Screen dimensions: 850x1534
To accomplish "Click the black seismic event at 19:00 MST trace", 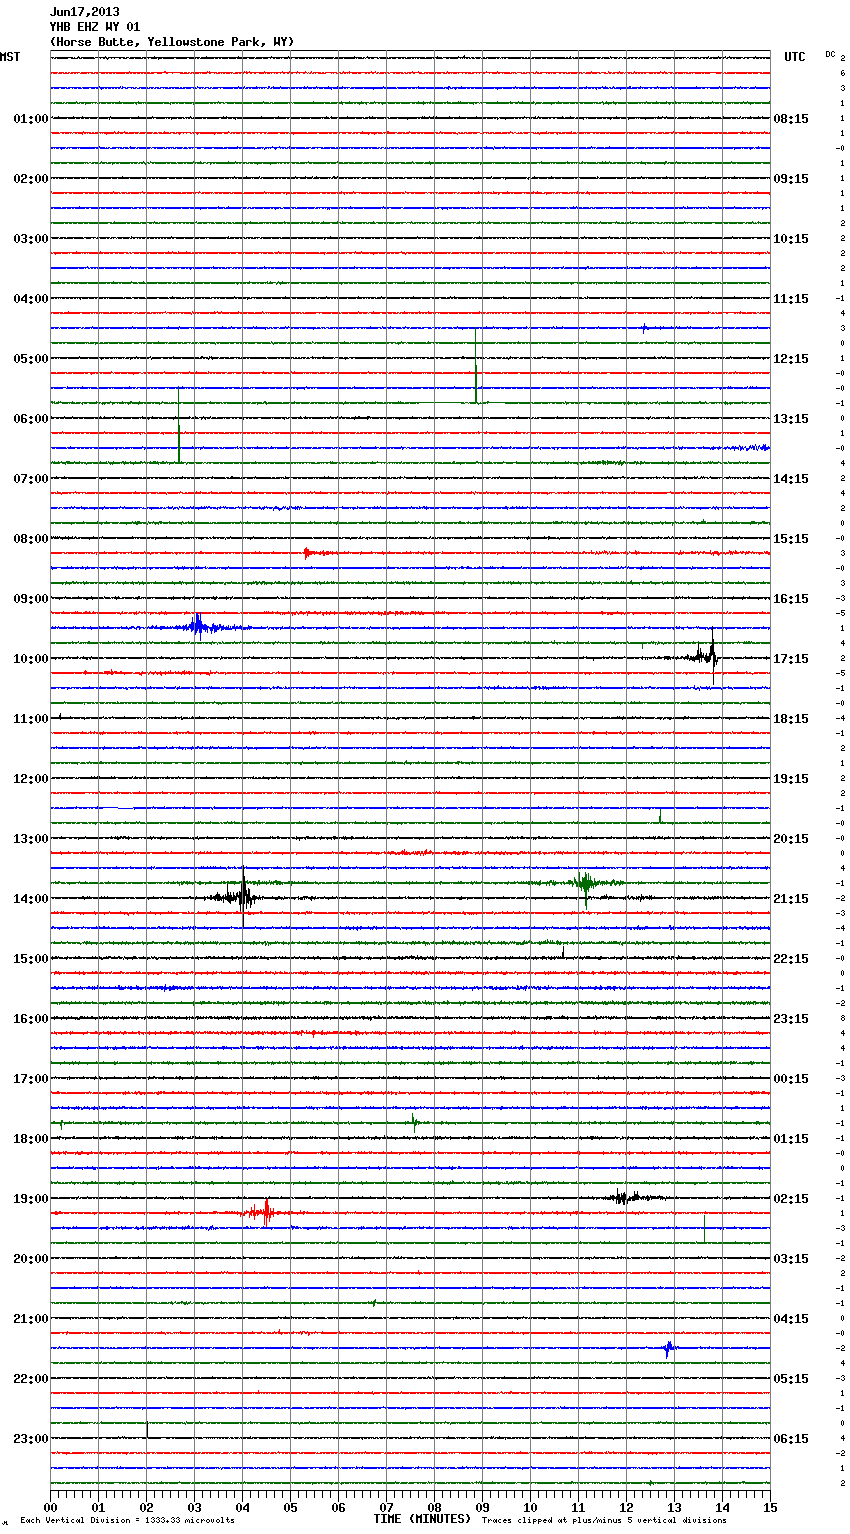I will point(623,1197).
